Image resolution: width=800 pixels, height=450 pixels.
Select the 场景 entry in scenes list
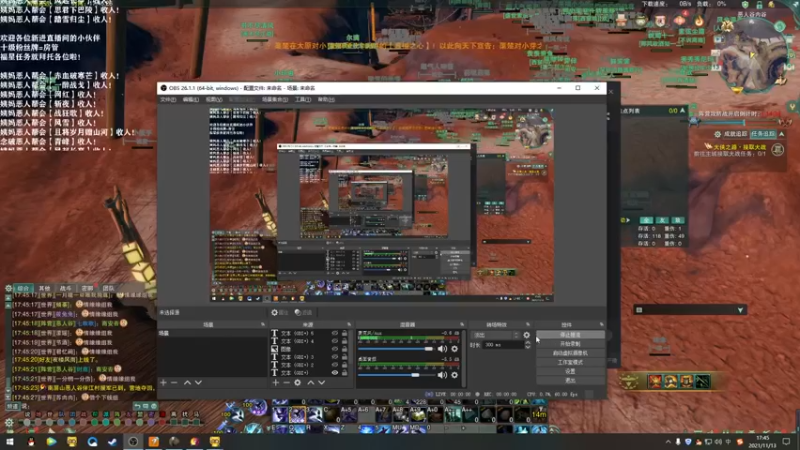click(212, 333)
